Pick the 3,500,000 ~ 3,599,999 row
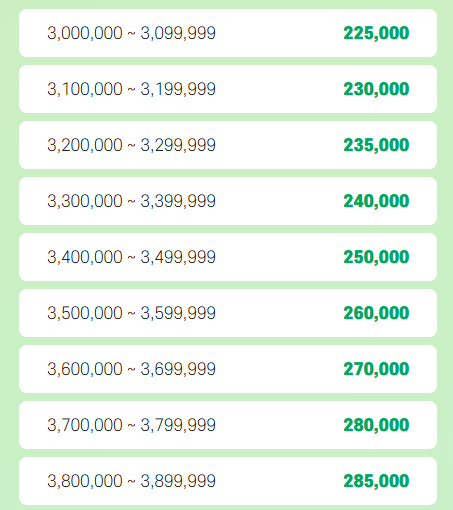Screen dimensions: 453x510 point(228,313)
